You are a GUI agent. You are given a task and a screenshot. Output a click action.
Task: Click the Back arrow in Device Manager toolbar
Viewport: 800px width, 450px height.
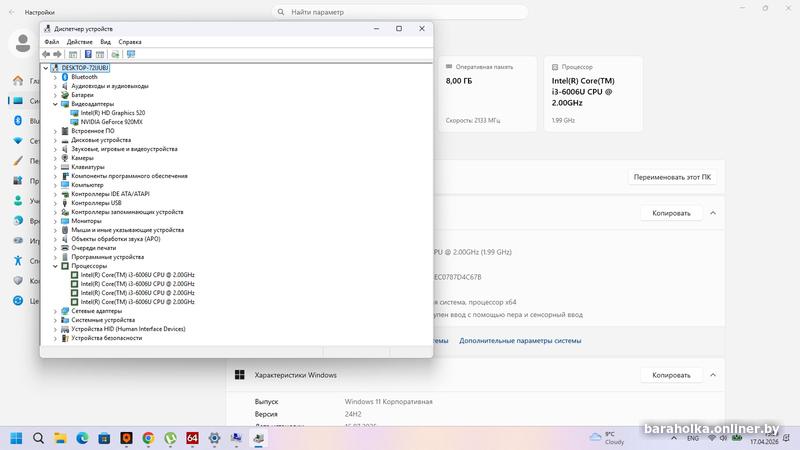46,54
